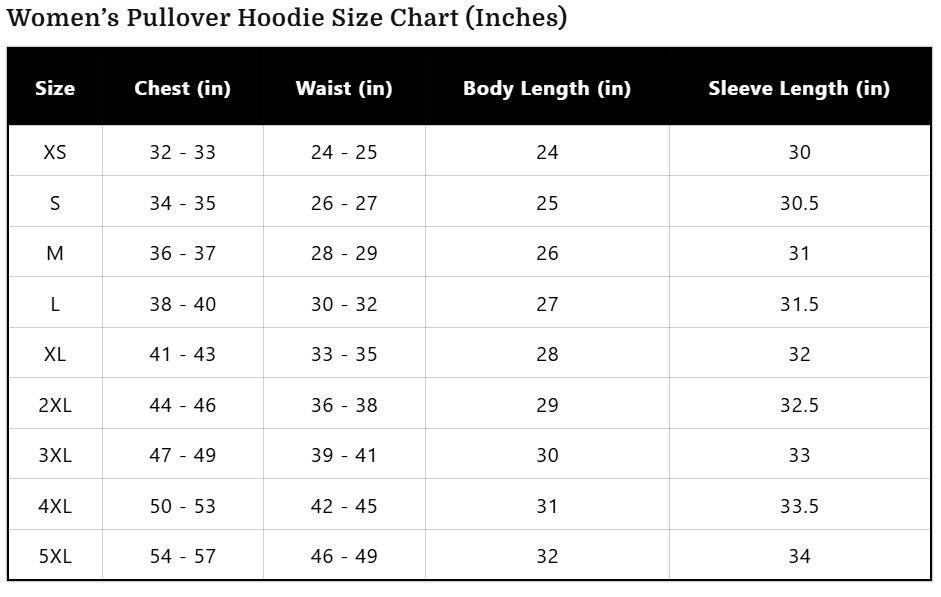Click the chest value 38 - 40

[x=183, y=304]
